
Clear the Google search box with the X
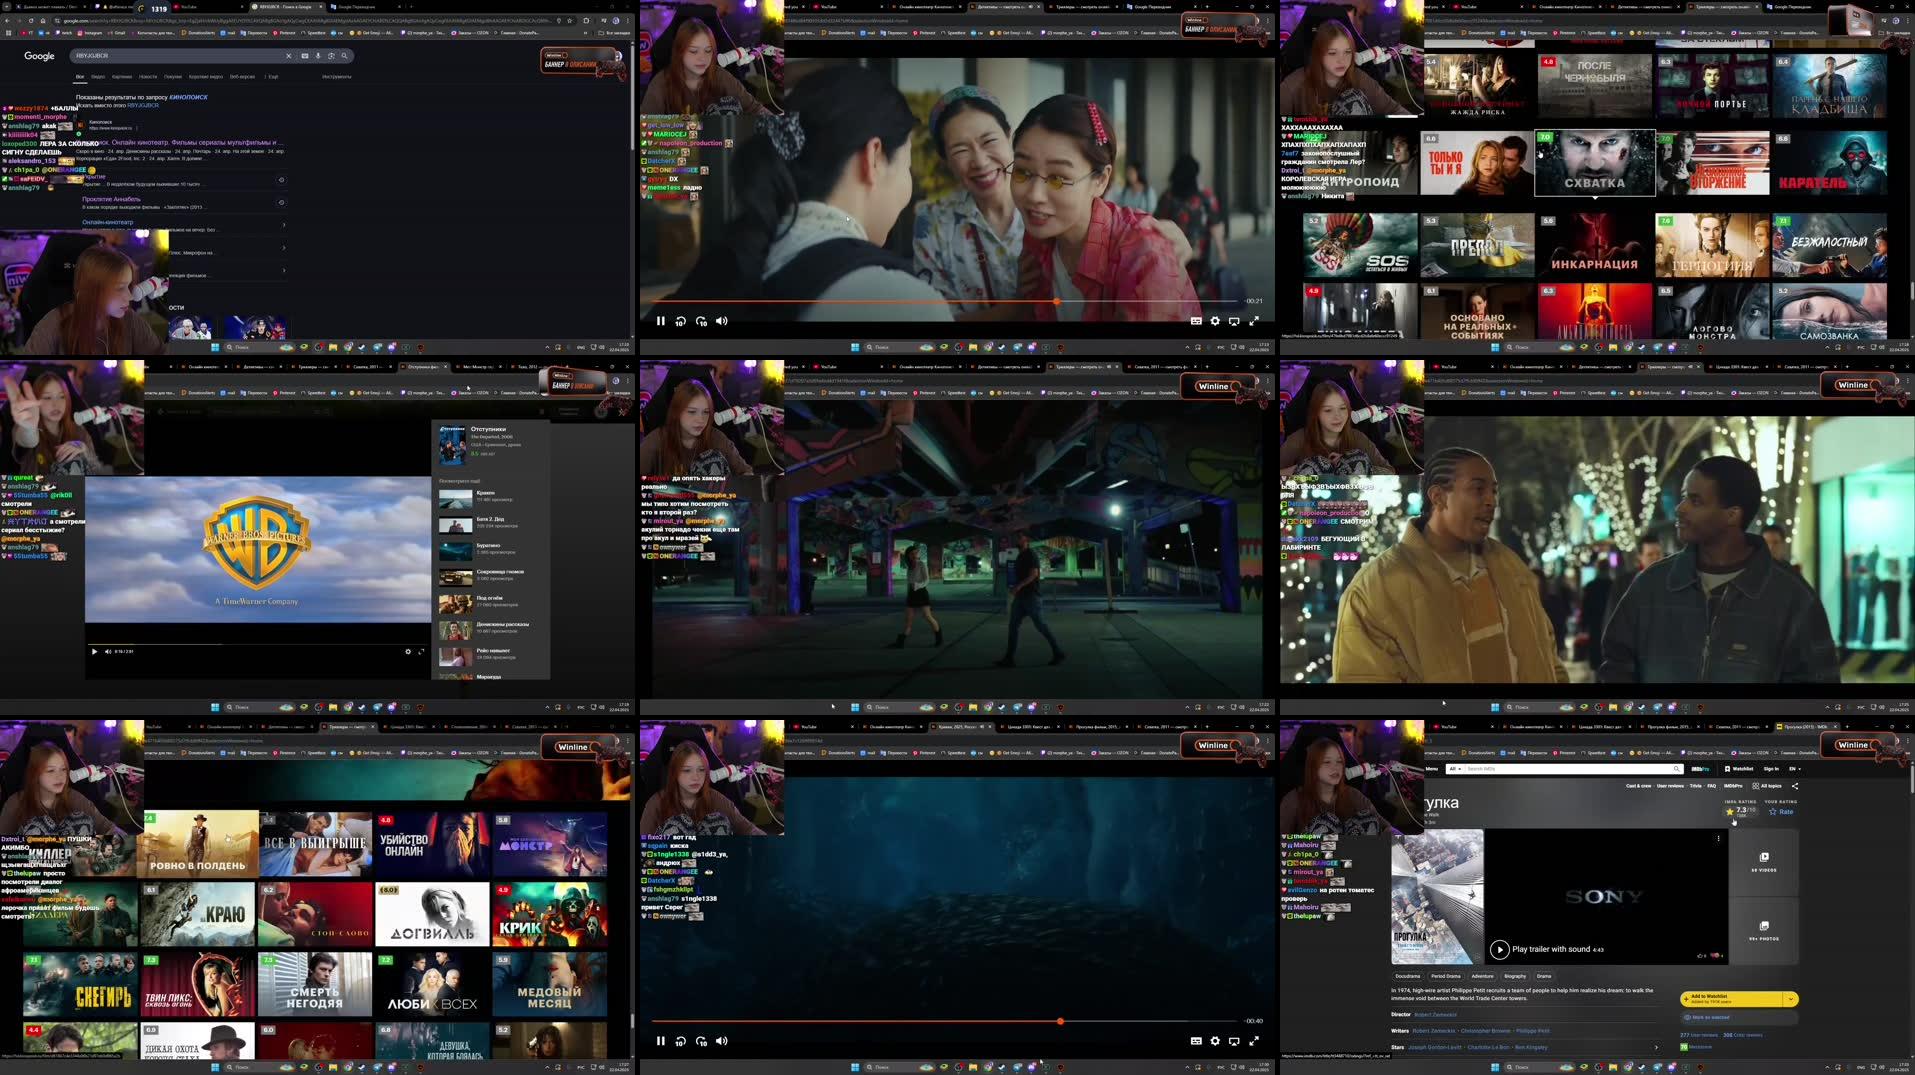point(289,56)
